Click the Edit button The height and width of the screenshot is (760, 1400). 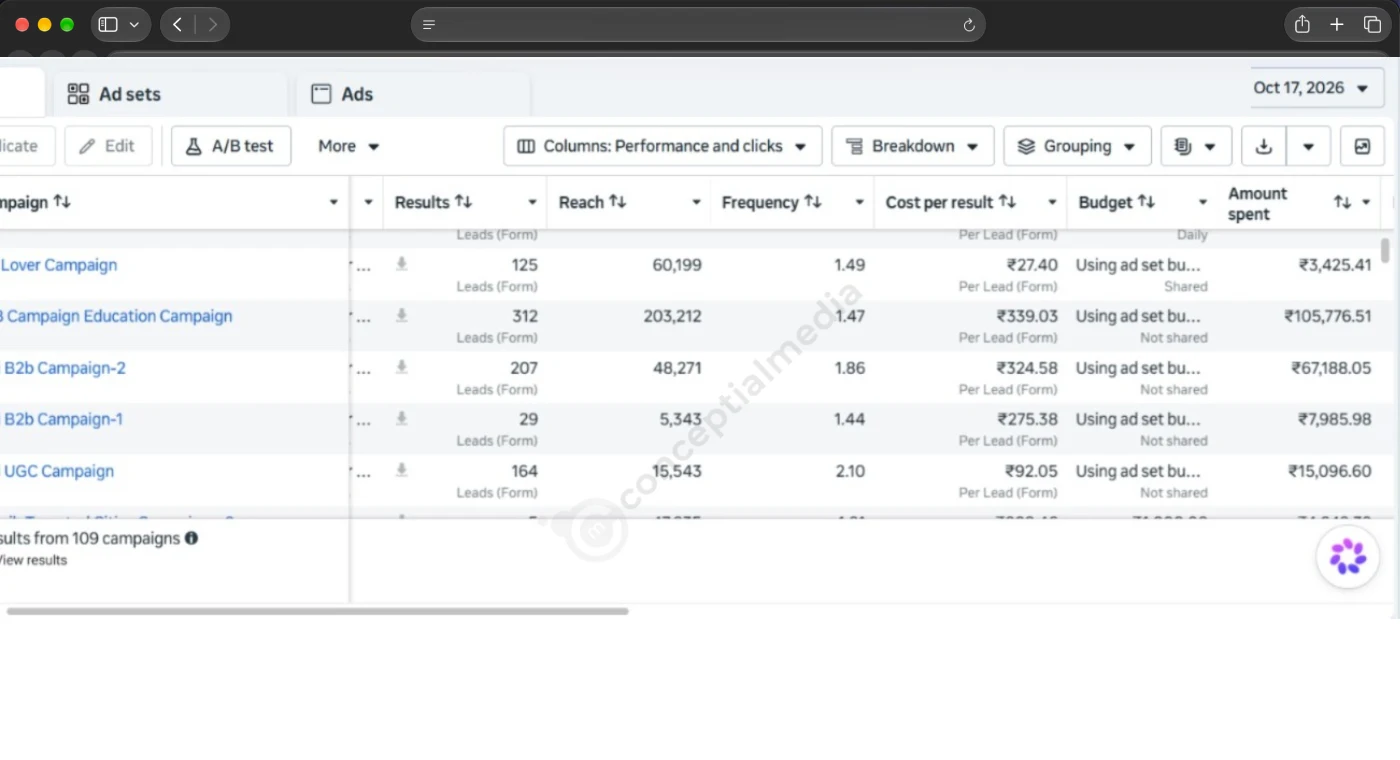point(108,146)
